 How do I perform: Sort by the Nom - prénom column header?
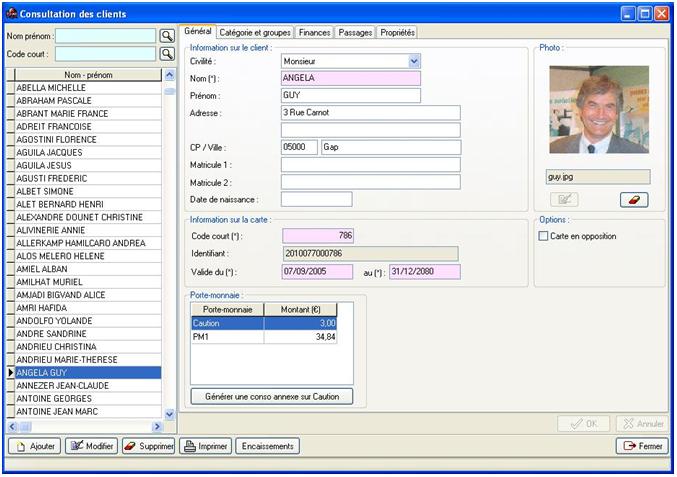pyautogui.click(x=86, y=75)
